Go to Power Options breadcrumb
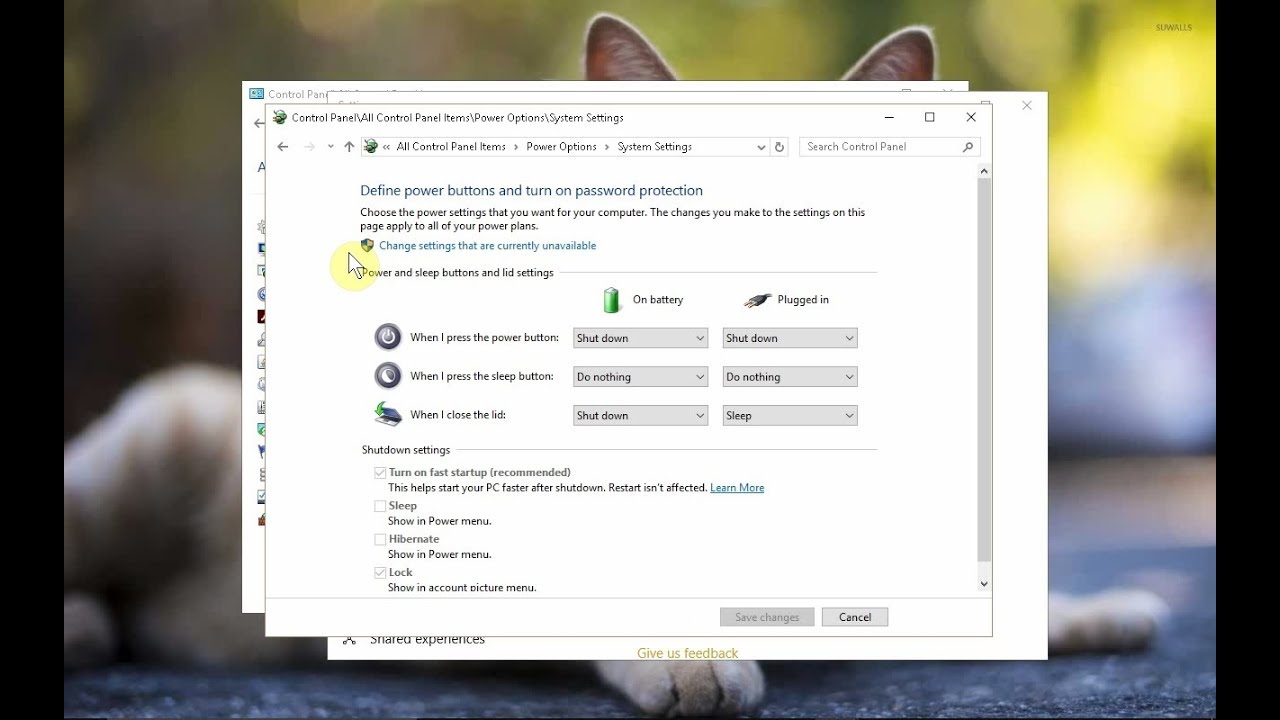The width and height of the screenshot is (1280, 720). tap(561, 147)
